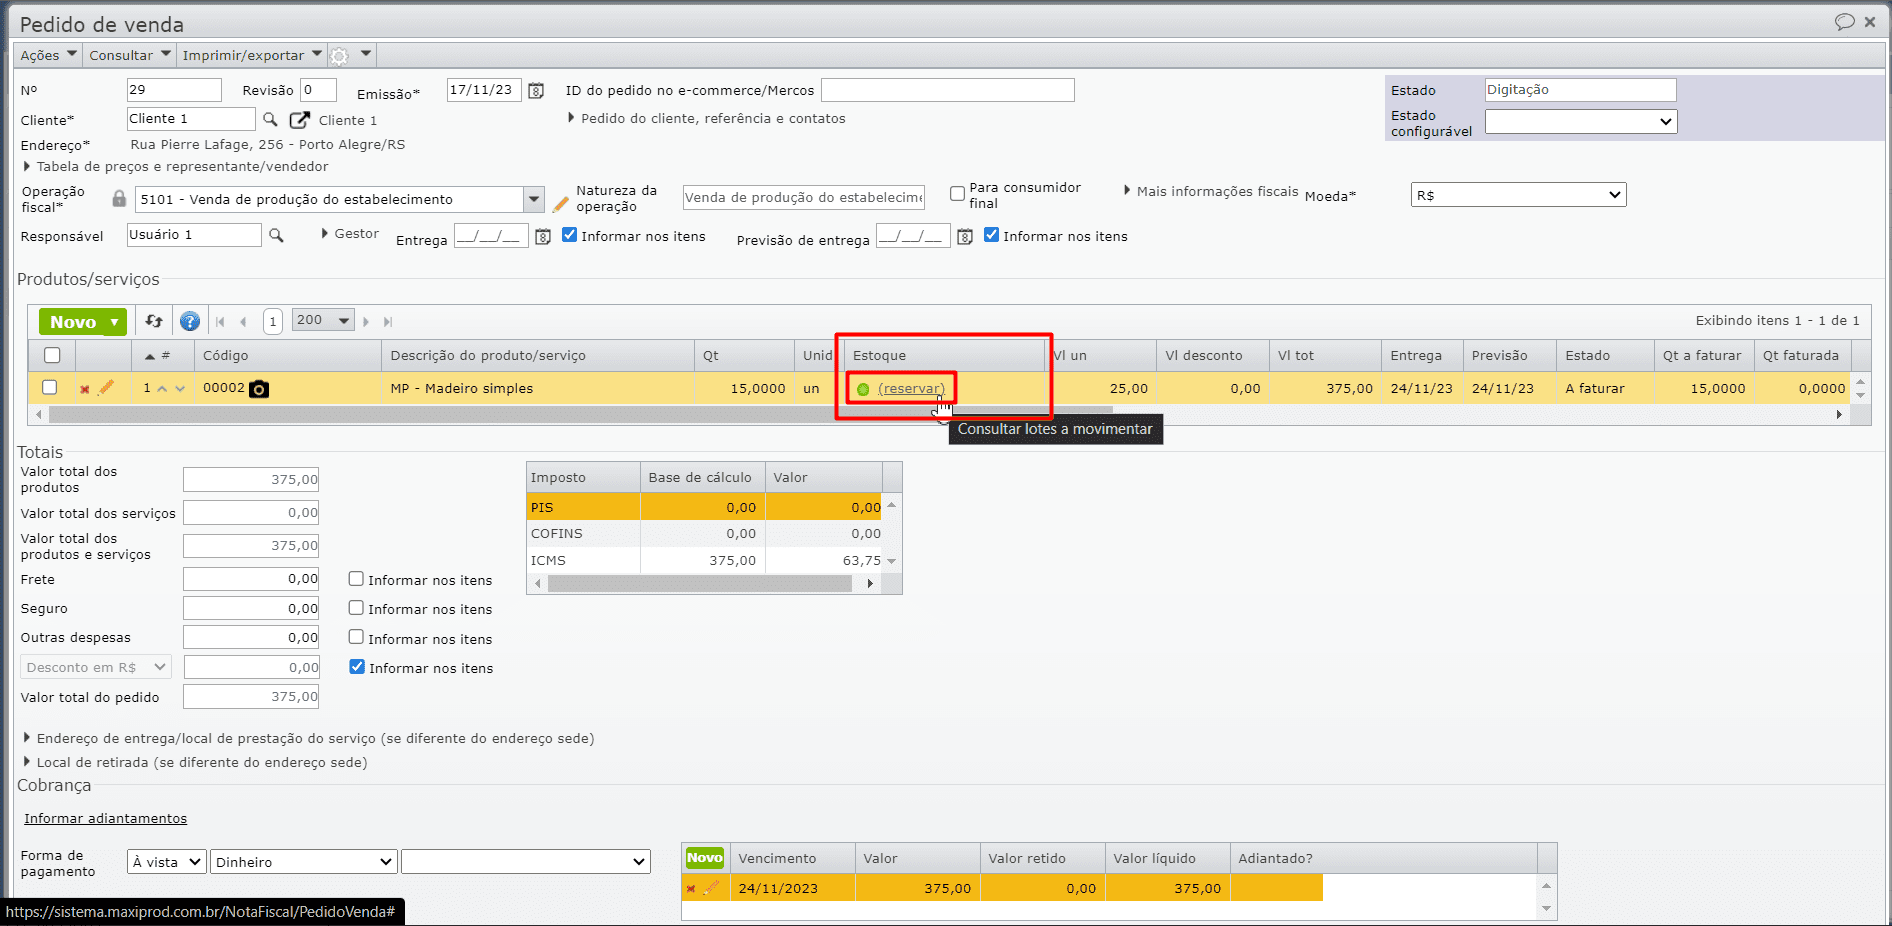Open the Ações menu
Screen dimensions: 1892x926
point(48,55)
